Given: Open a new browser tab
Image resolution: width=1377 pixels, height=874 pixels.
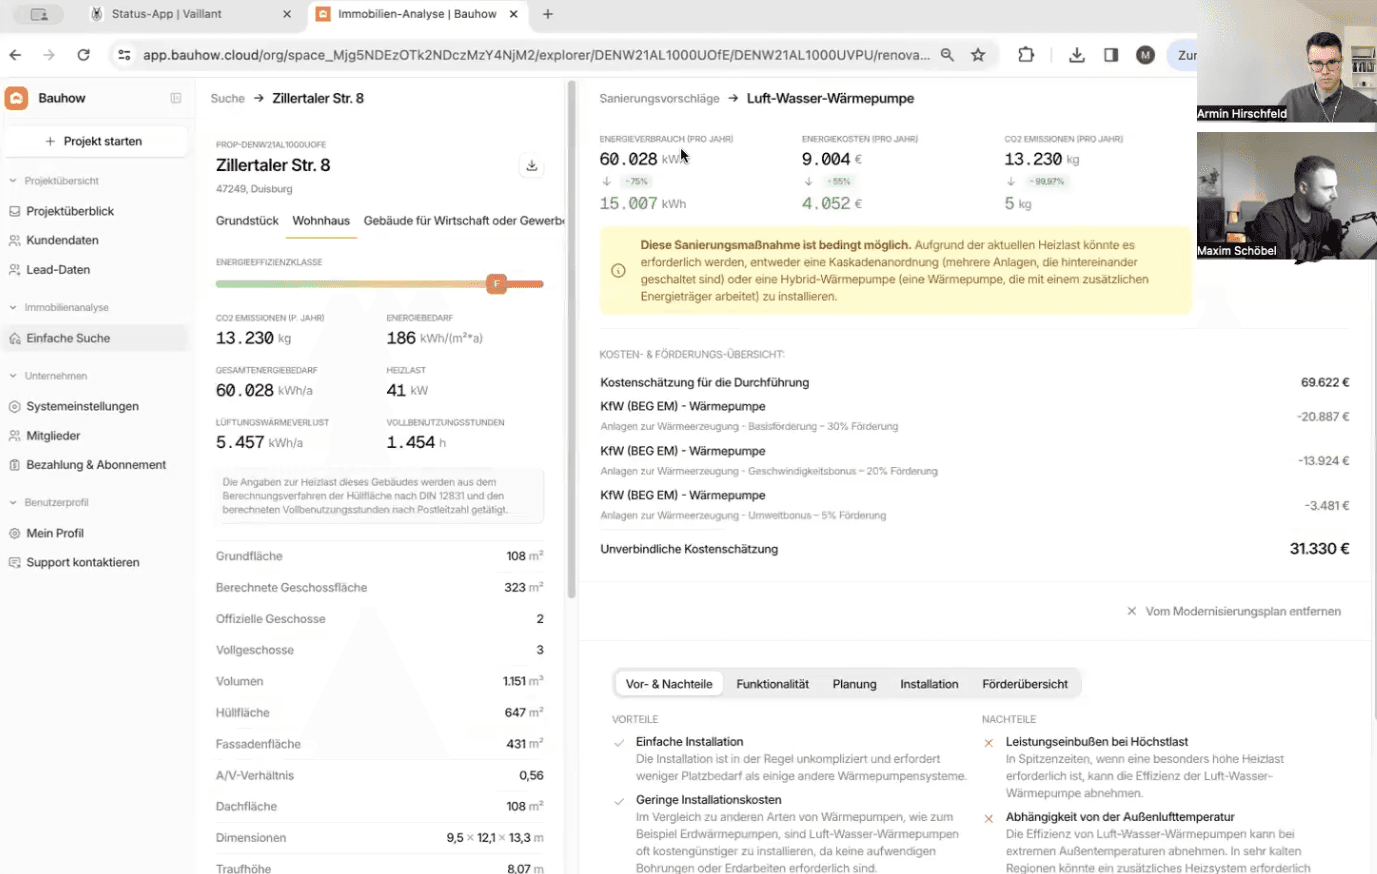Looking at the screenshot, I should point(547,14).
